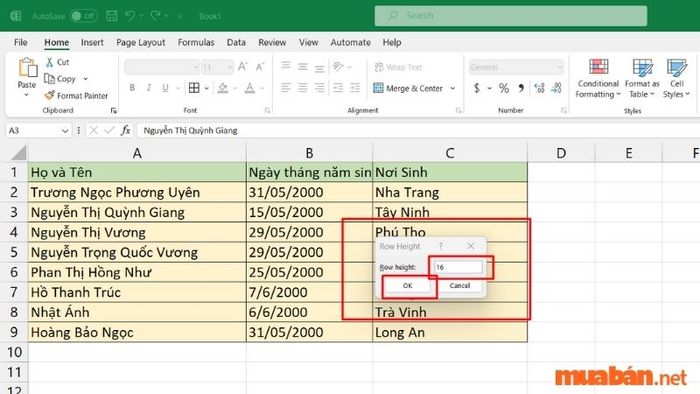Switch to Automate tab
Screen dimensions: 700x394
(x=350, y=42)
